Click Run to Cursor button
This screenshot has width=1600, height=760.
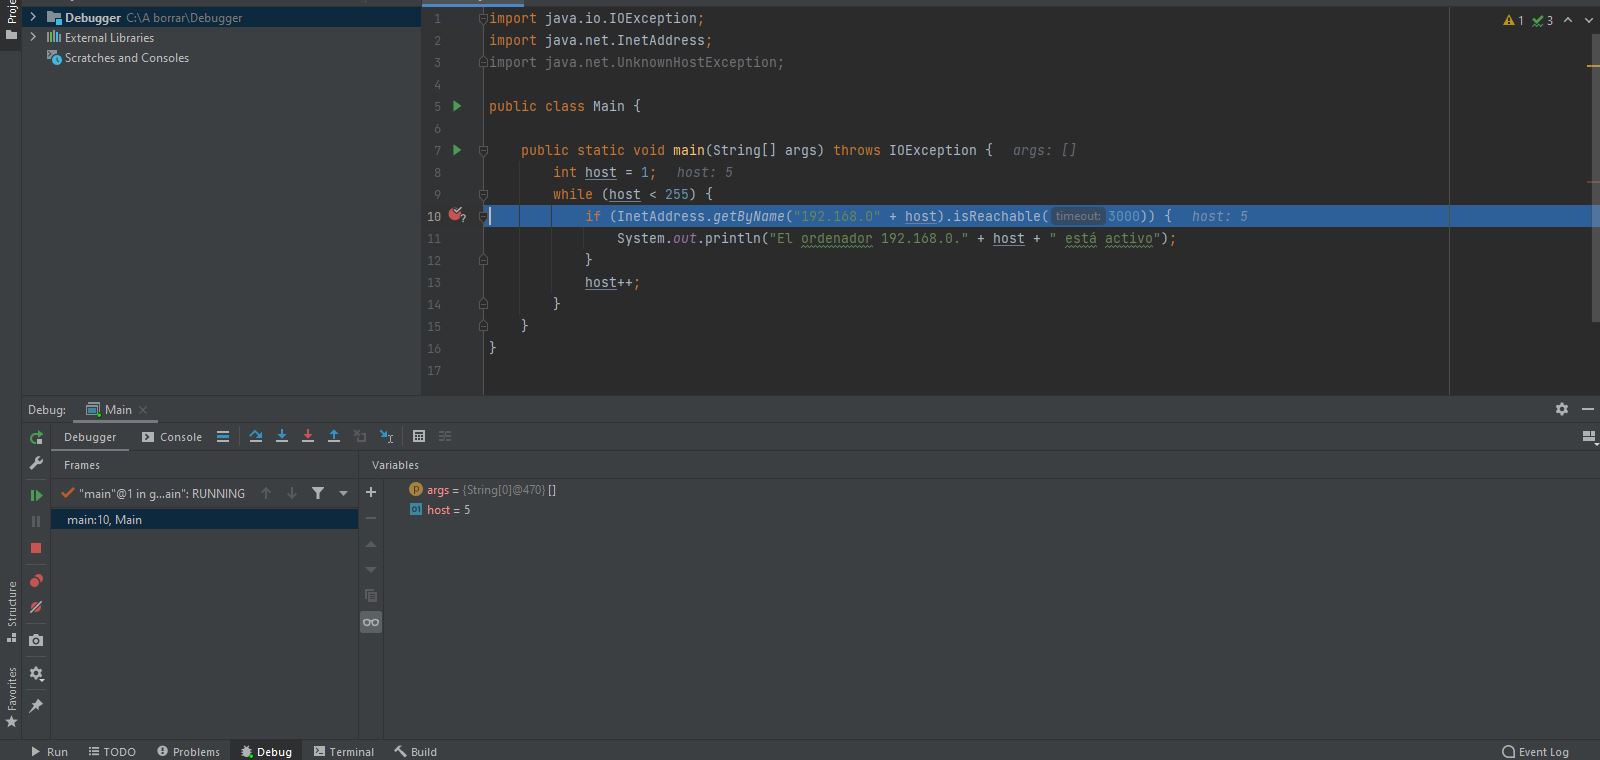click(387, 436)
